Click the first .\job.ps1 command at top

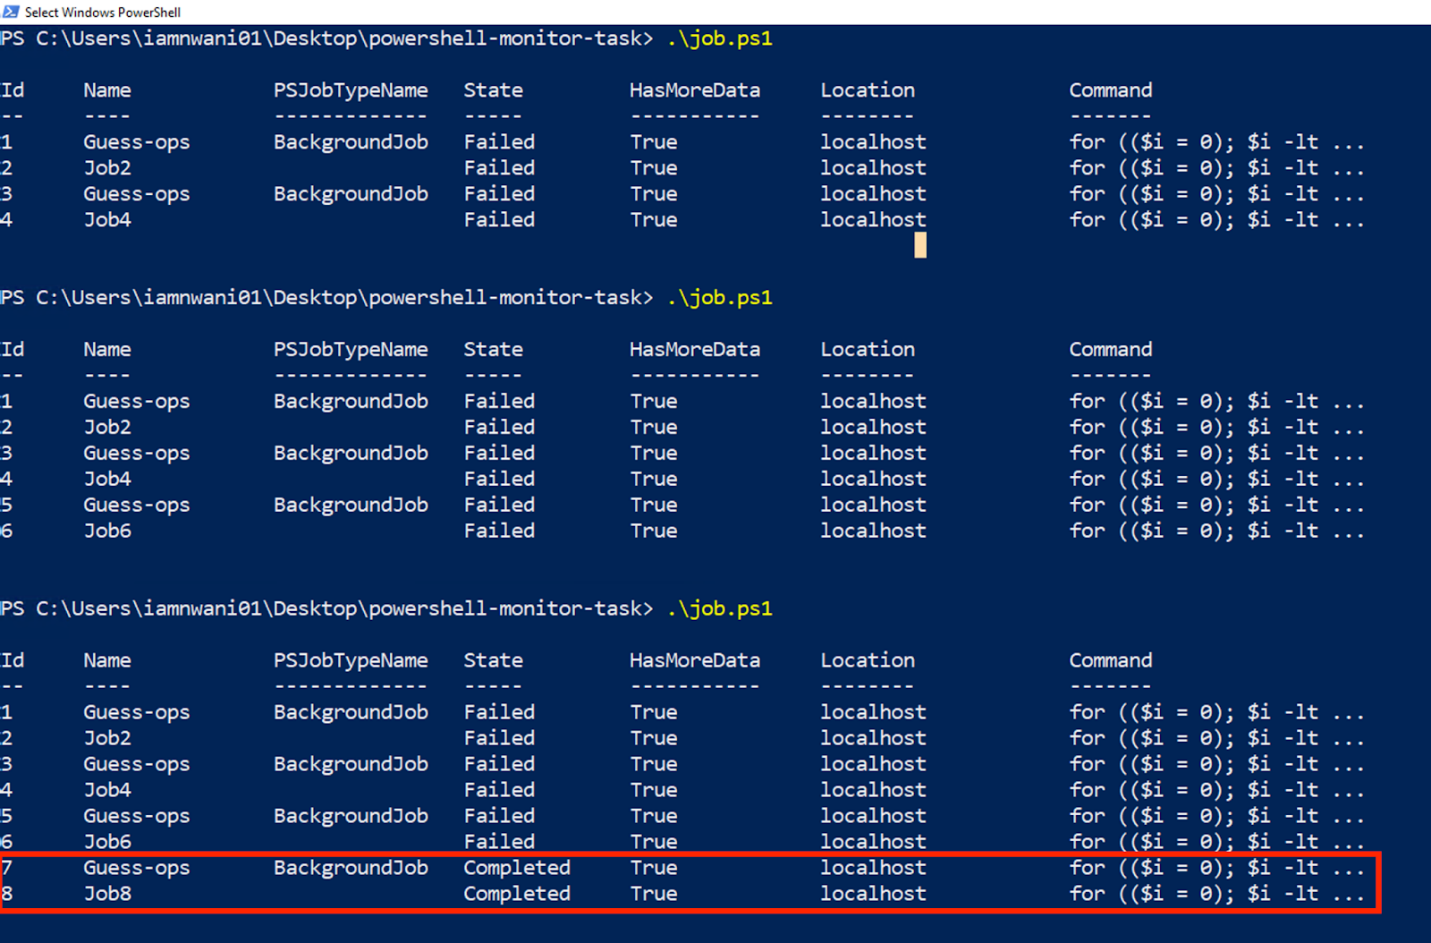click(x=719, y=39)
